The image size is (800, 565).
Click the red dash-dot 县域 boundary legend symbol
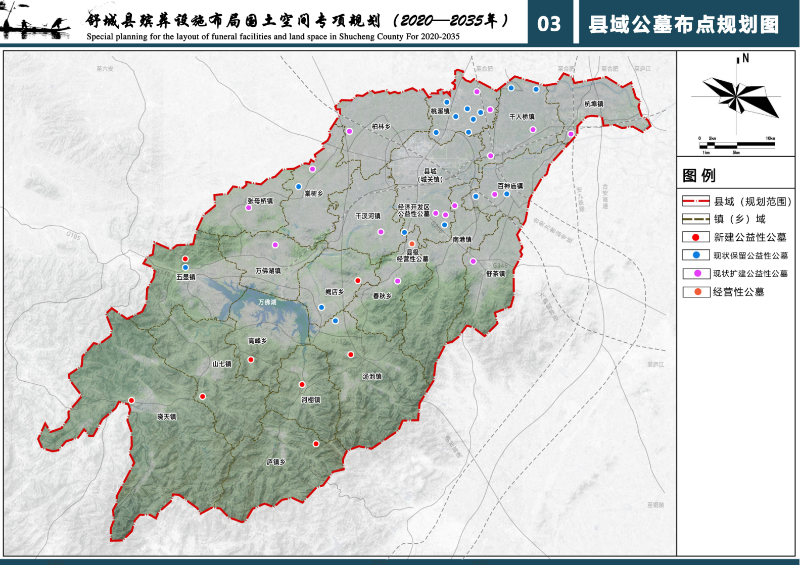pos(695,201)
